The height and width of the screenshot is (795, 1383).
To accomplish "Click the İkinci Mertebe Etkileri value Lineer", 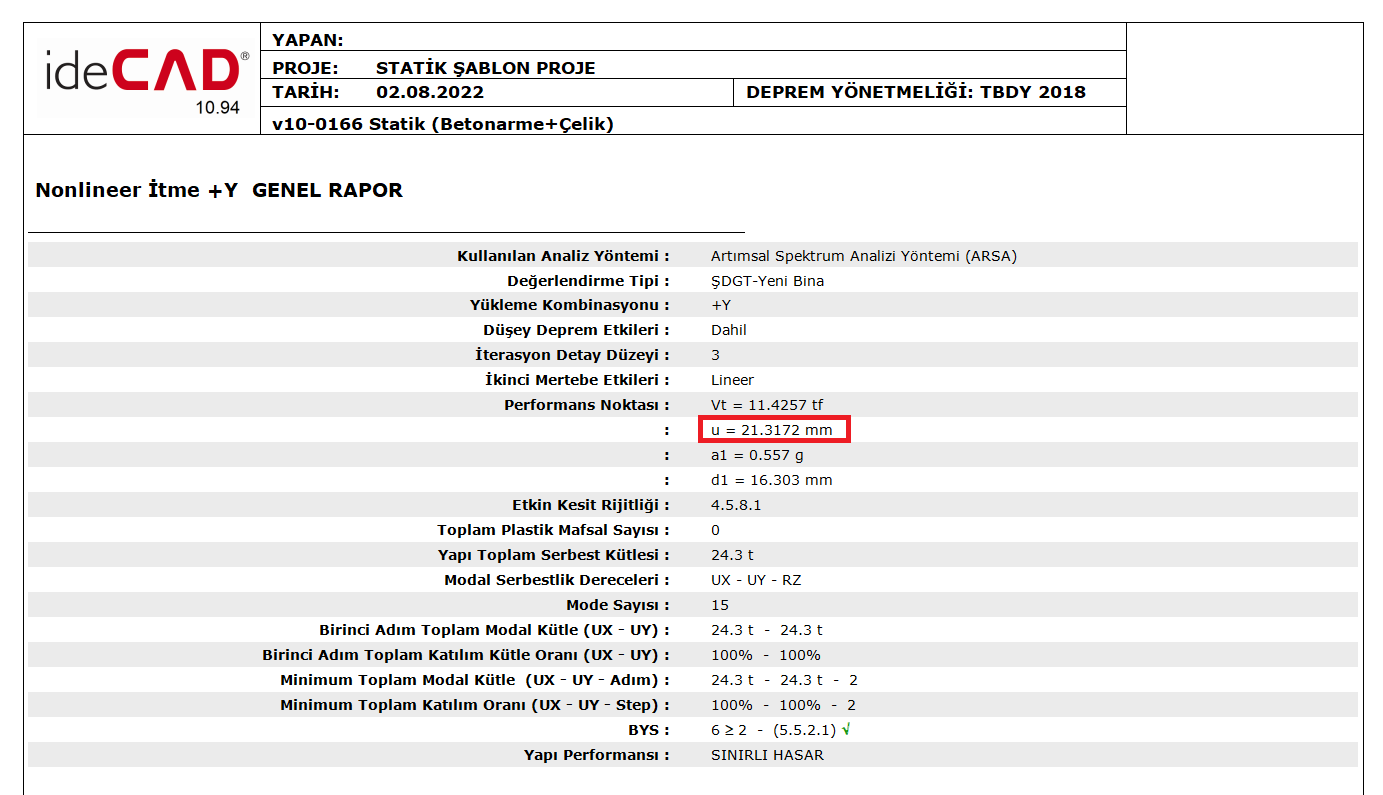I will (x=732, y=380).
